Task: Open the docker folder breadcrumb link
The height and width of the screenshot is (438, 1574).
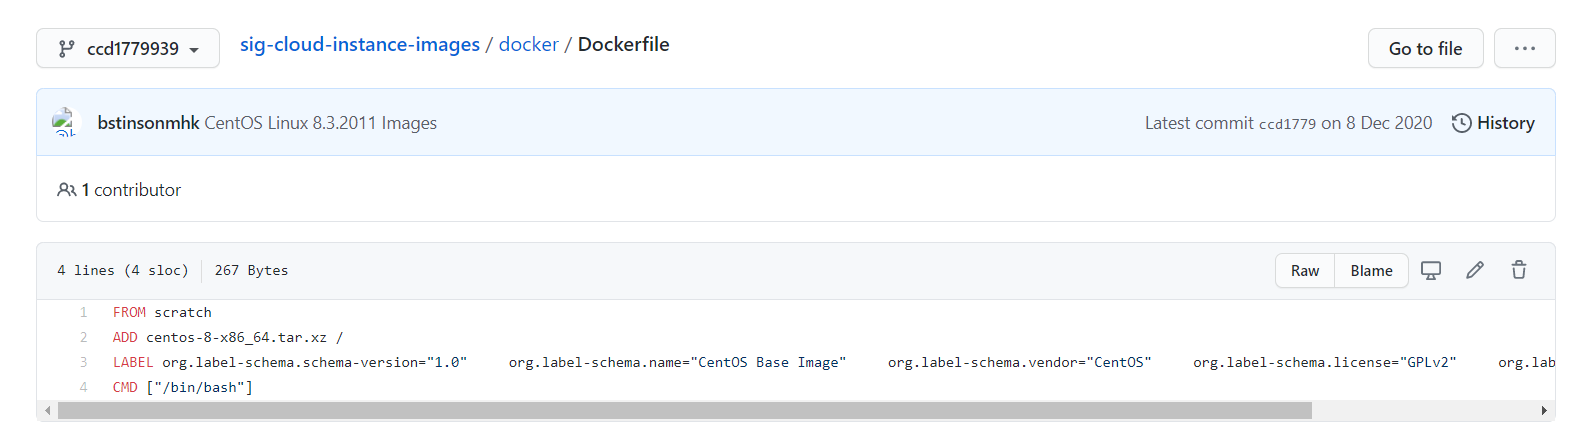Action: (528, 45)
